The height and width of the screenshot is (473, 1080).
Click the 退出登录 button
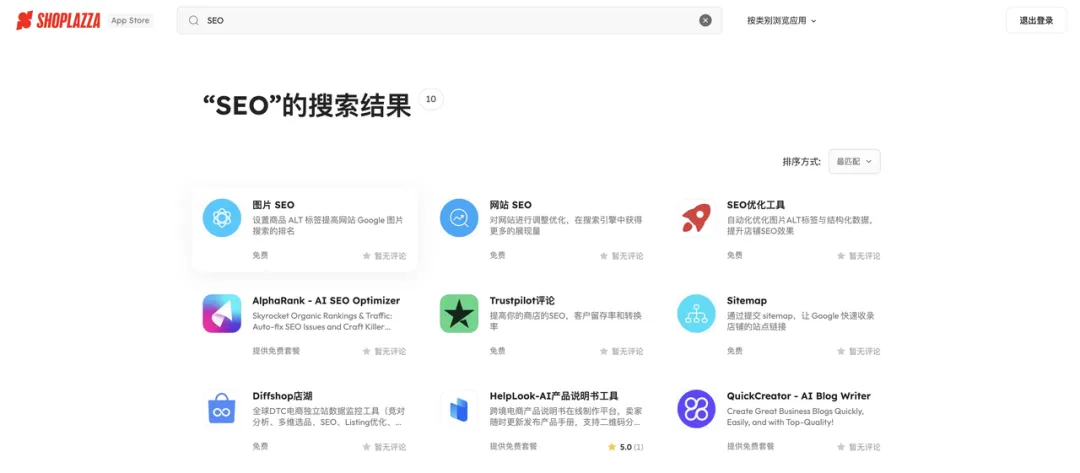click(x=1036, y=21)
